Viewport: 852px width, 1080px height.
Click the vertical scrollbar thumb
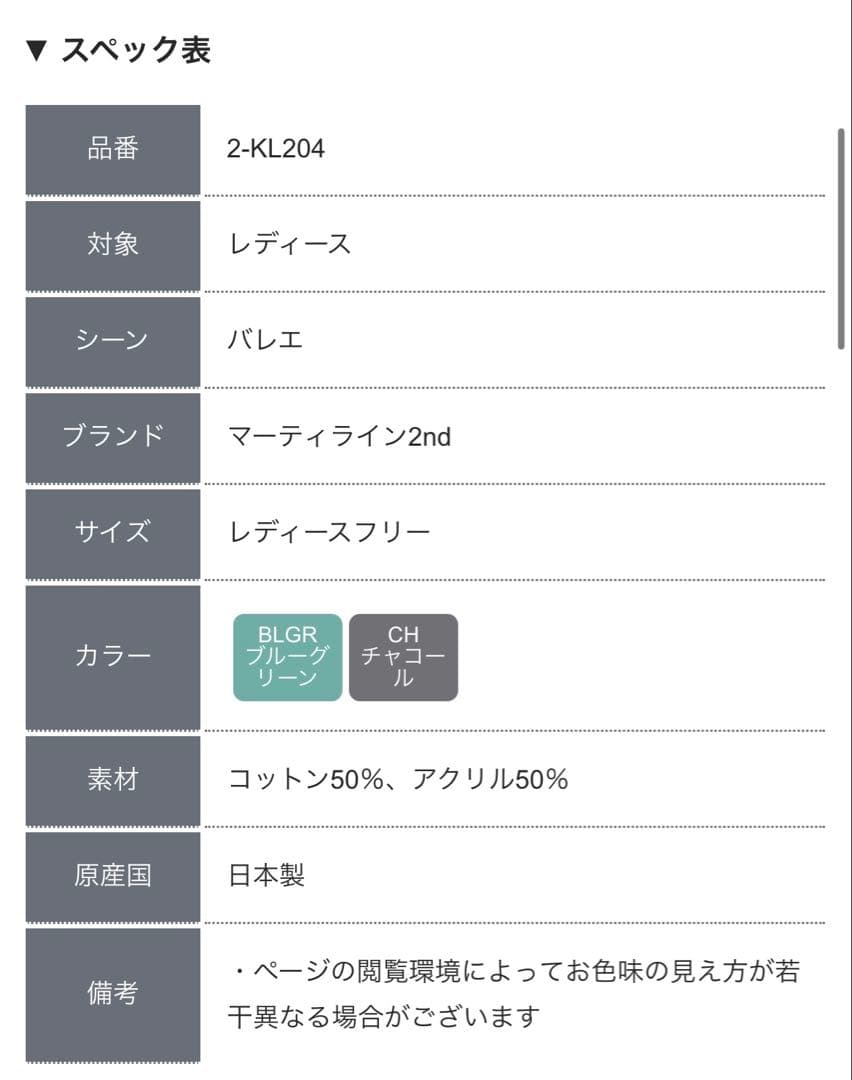click(841, 238)
